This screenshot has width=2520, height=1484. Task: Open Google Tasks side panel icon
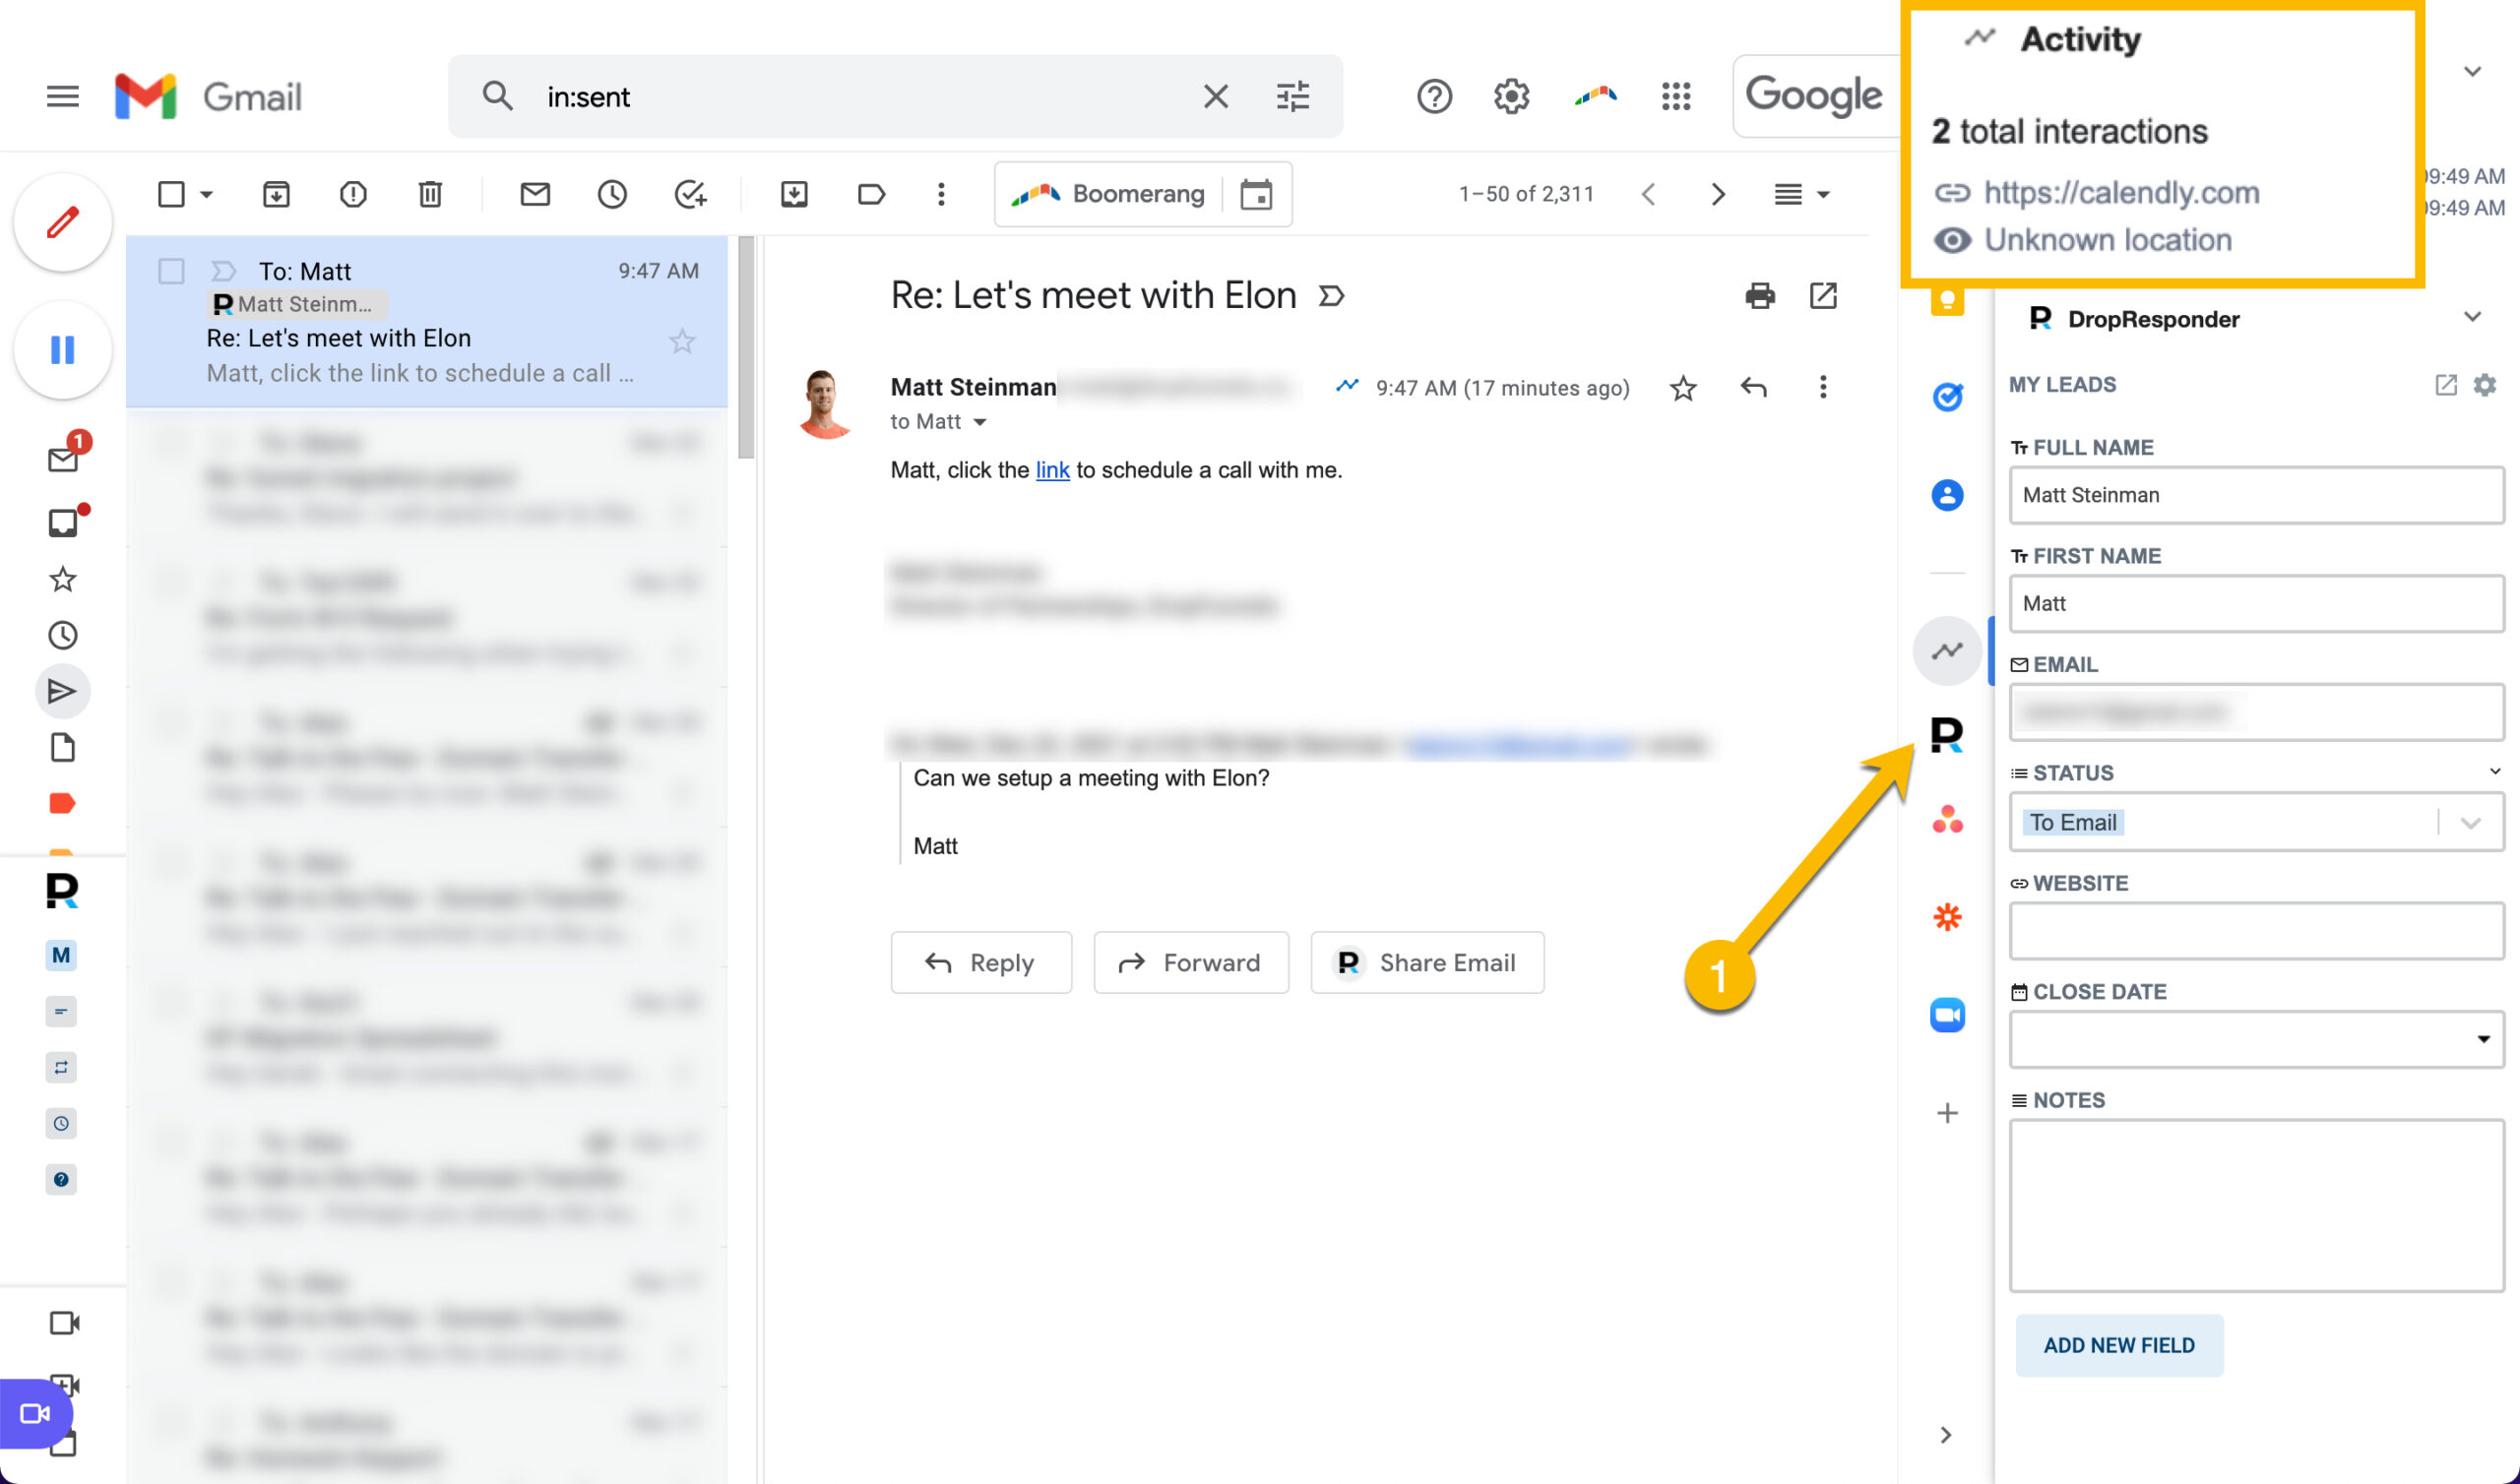tap(1947, 397)
